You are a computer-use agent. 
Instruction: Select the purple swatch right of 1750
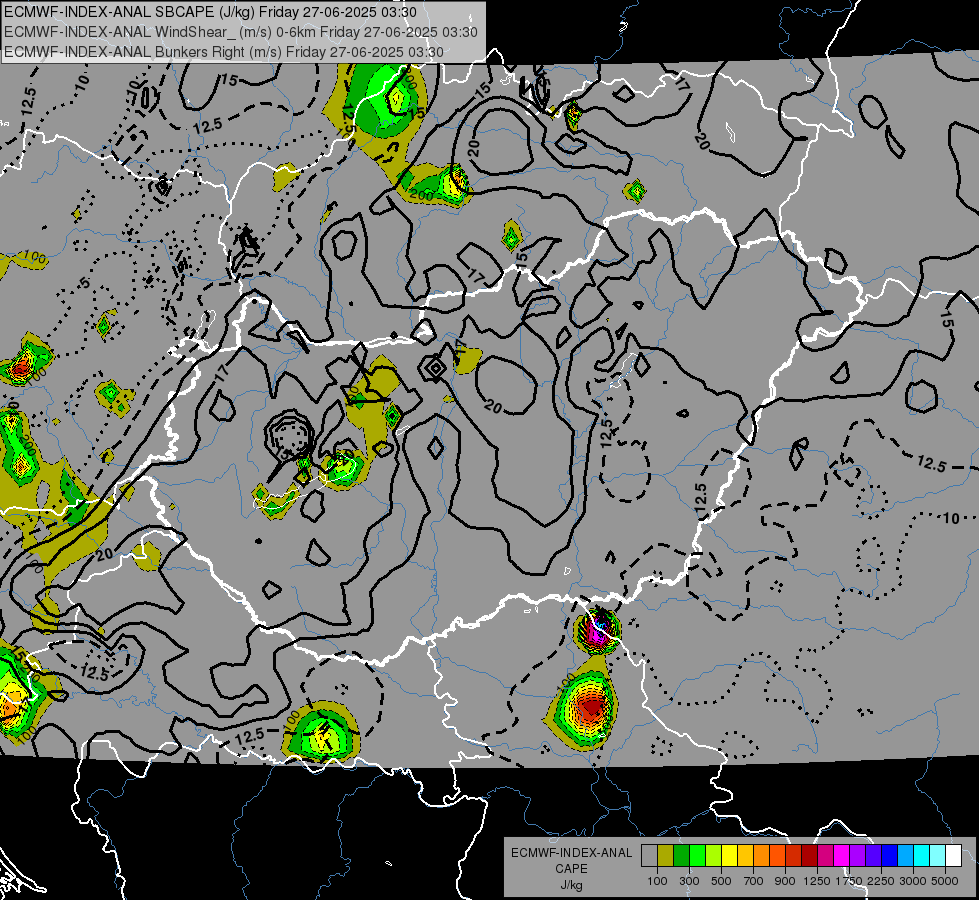[858, 855]
